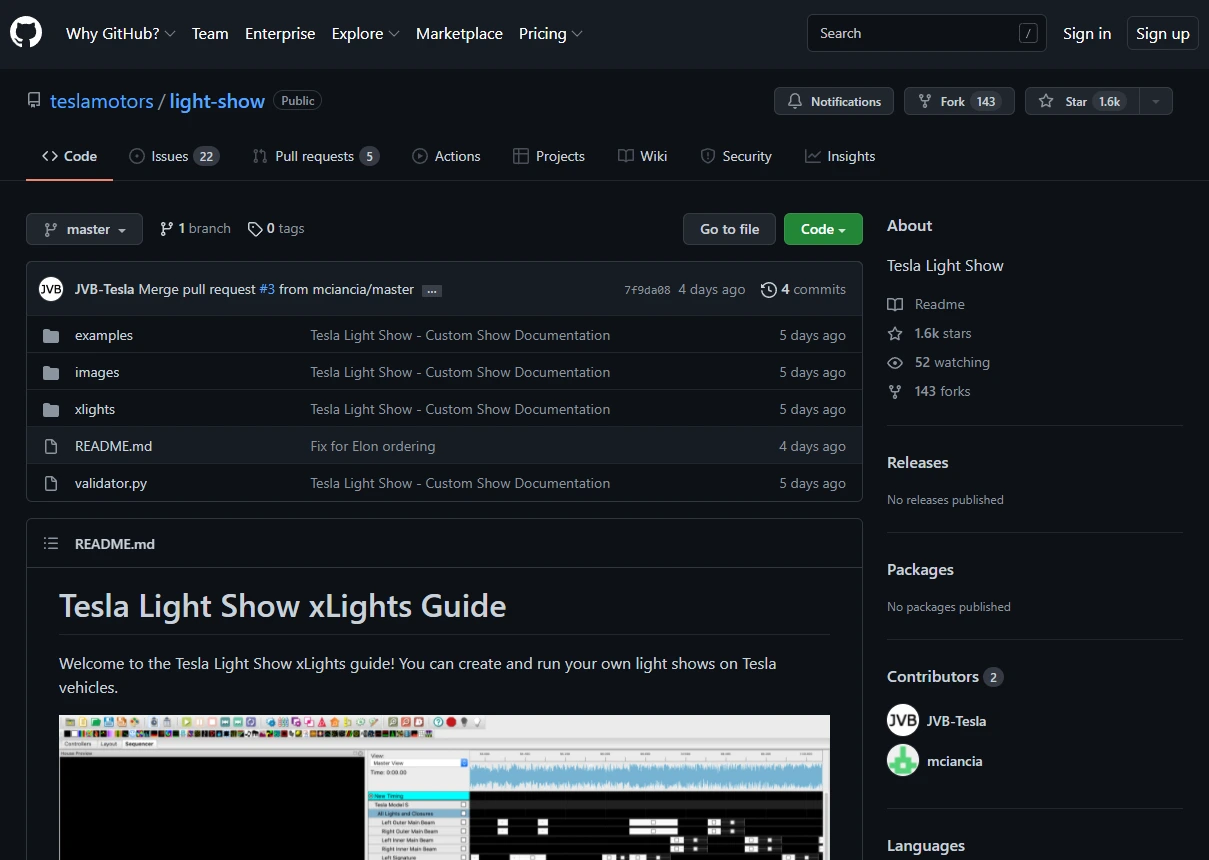The image size is (1209, 860).
Task: Switch to the Insights tab
Action: (x=840, y=156)
